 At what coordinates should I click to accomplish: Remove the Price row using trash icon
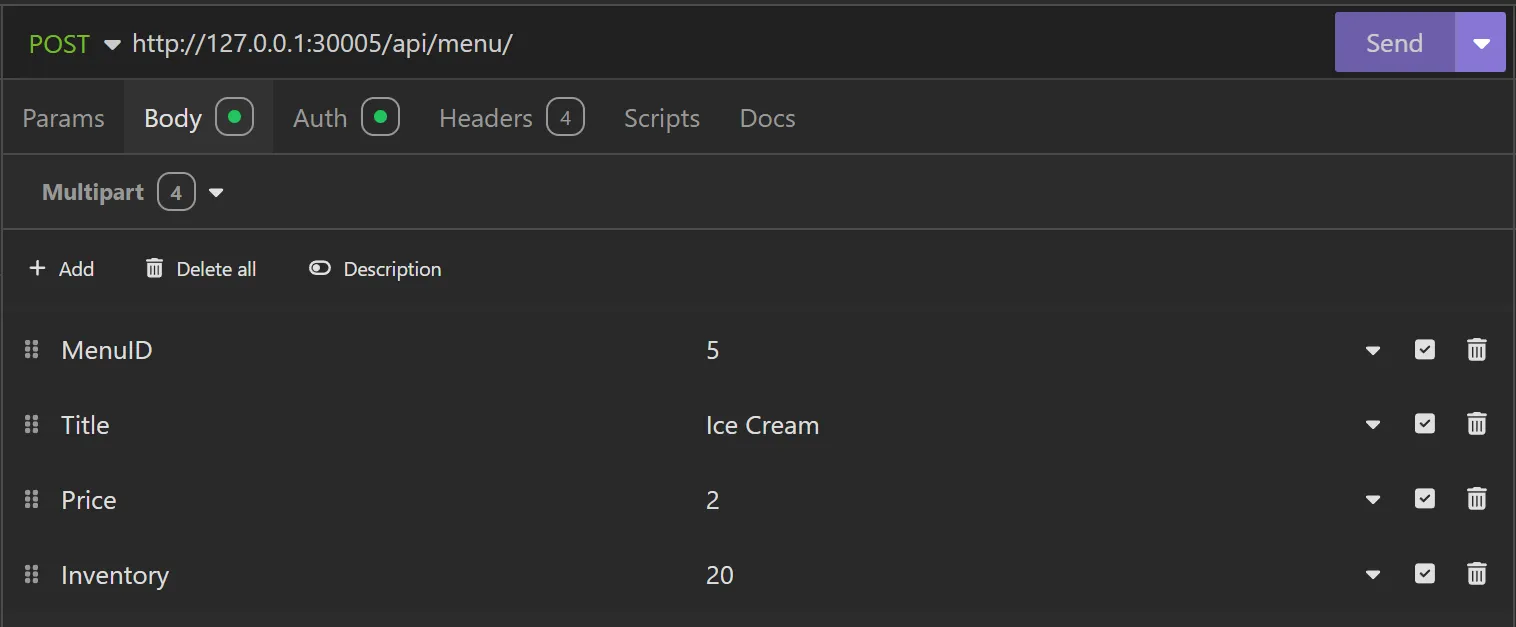tap(1476, 499)
